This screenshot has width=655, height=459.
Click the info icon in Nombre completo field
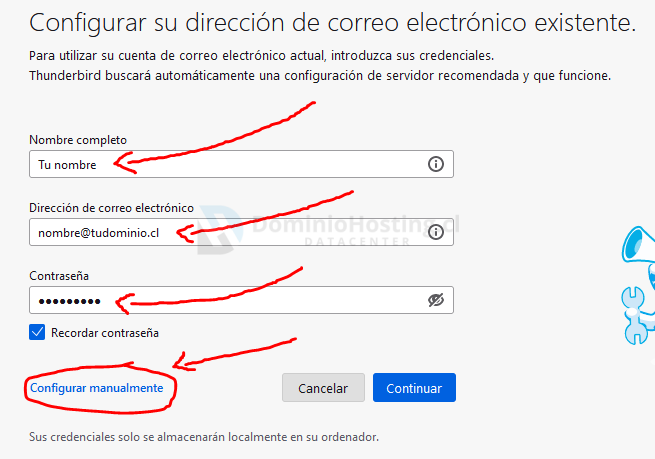tap(436, 165)
